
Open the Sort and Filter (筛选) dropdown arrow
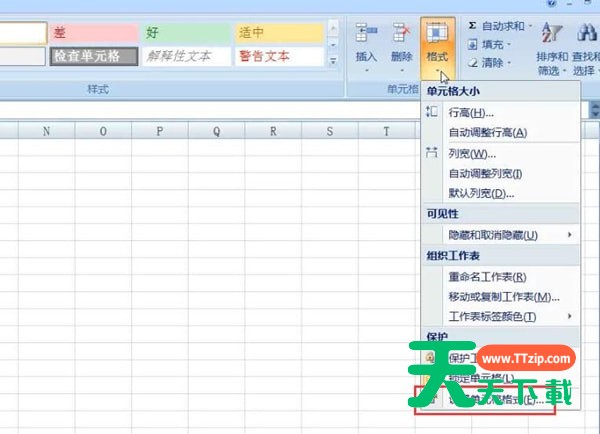click(x=564, y=71)
